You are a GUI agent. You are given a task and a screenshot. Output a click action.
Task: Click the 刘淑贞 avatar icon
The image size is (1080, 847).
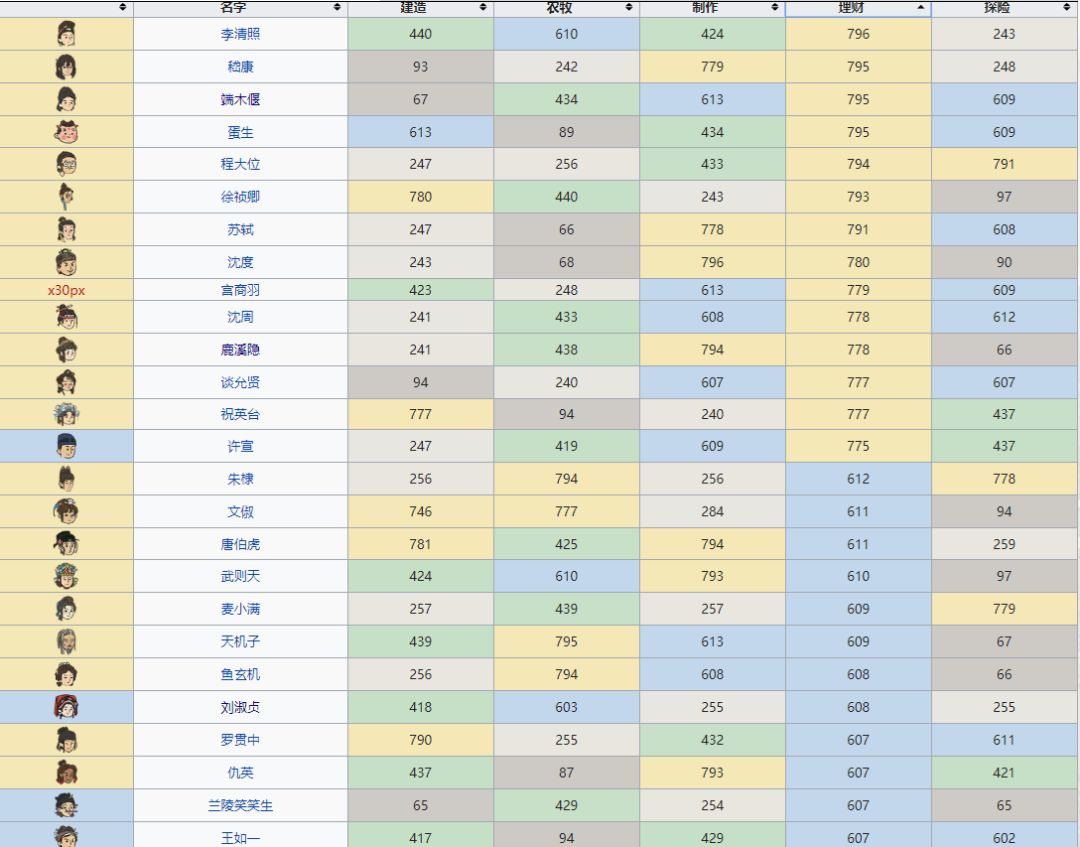pos(67,707)
